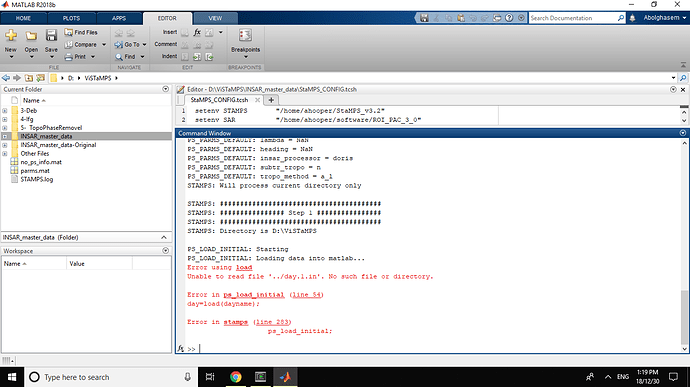Click the notifications bell icon

coord(632,18)
